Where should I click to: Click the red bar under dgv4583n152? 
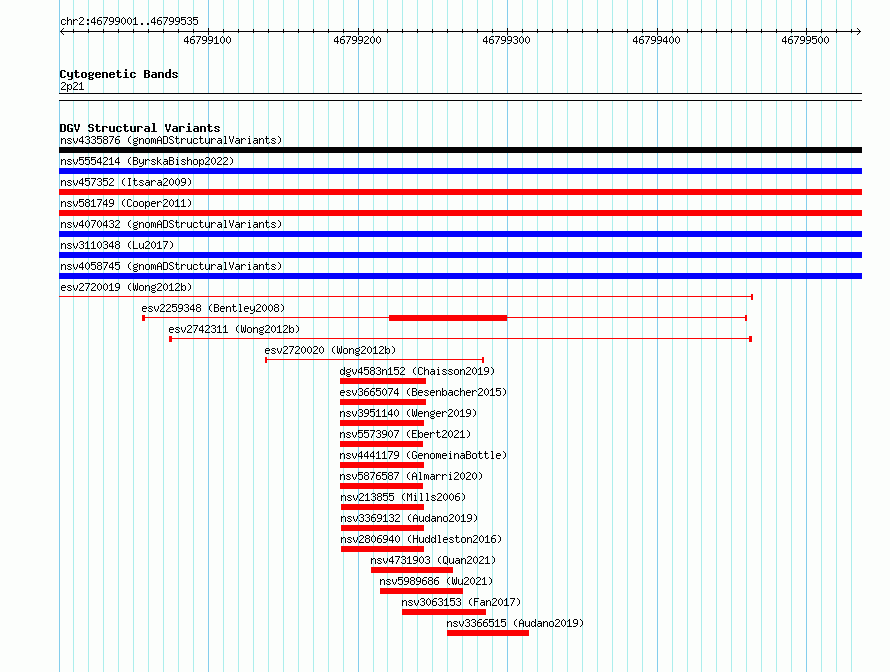tap(383, 381)
